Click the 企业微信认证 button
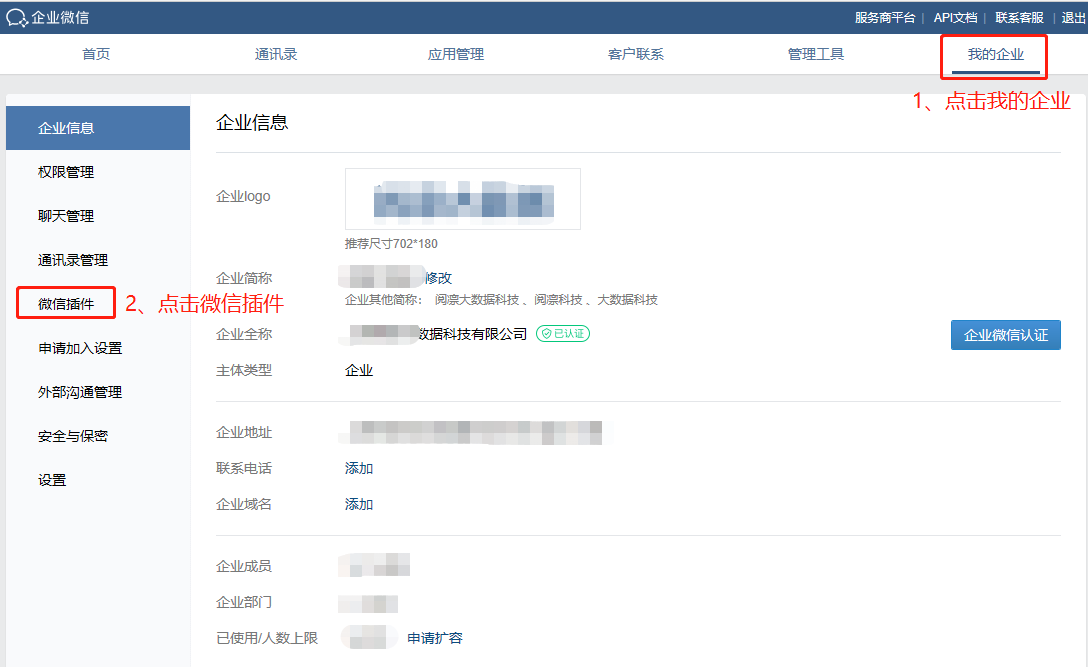The width and height of the screenshot is (1088, 667). tap(1005, 335)
